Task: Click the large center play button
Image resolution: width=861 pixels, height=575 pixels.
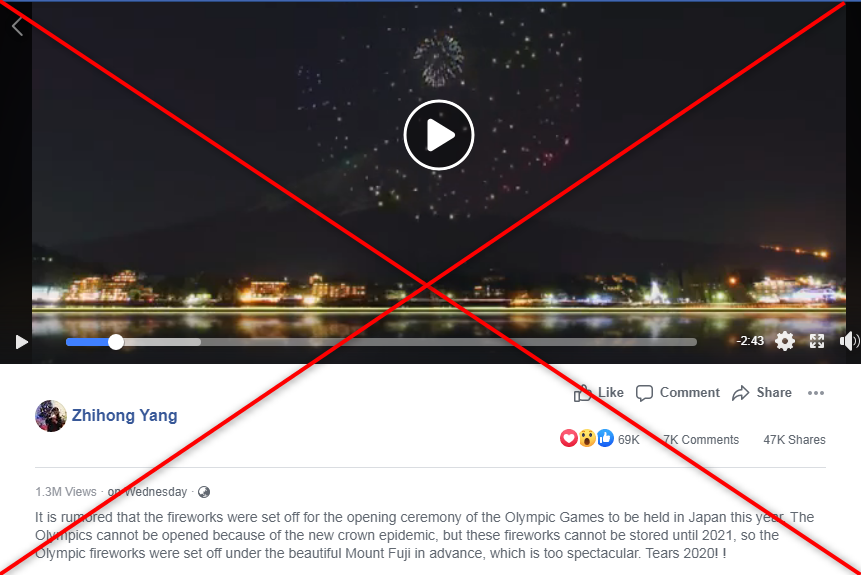Action: pyautogui.click(x=439, y=135)
